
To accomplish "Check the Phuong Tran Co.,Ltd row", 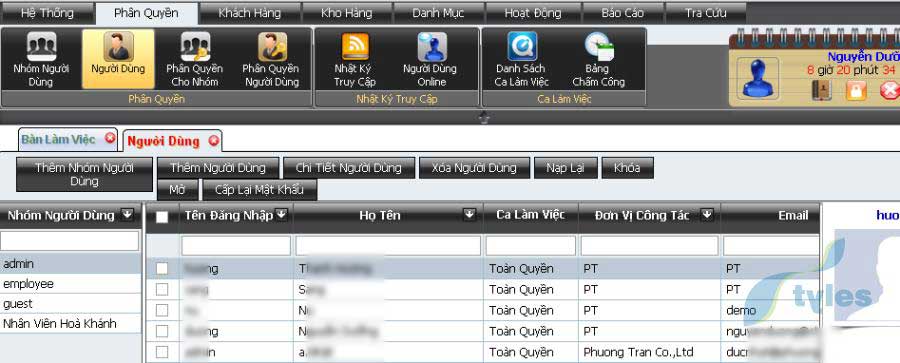I will tap(162, 352).
